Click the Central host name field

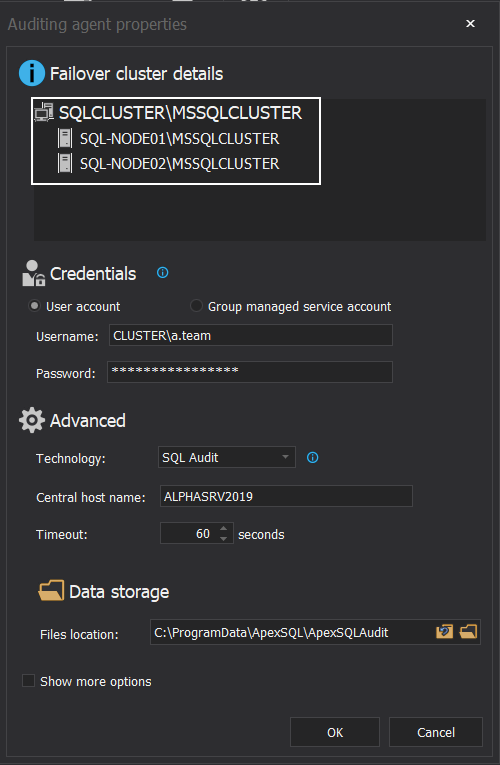(286, 496)
